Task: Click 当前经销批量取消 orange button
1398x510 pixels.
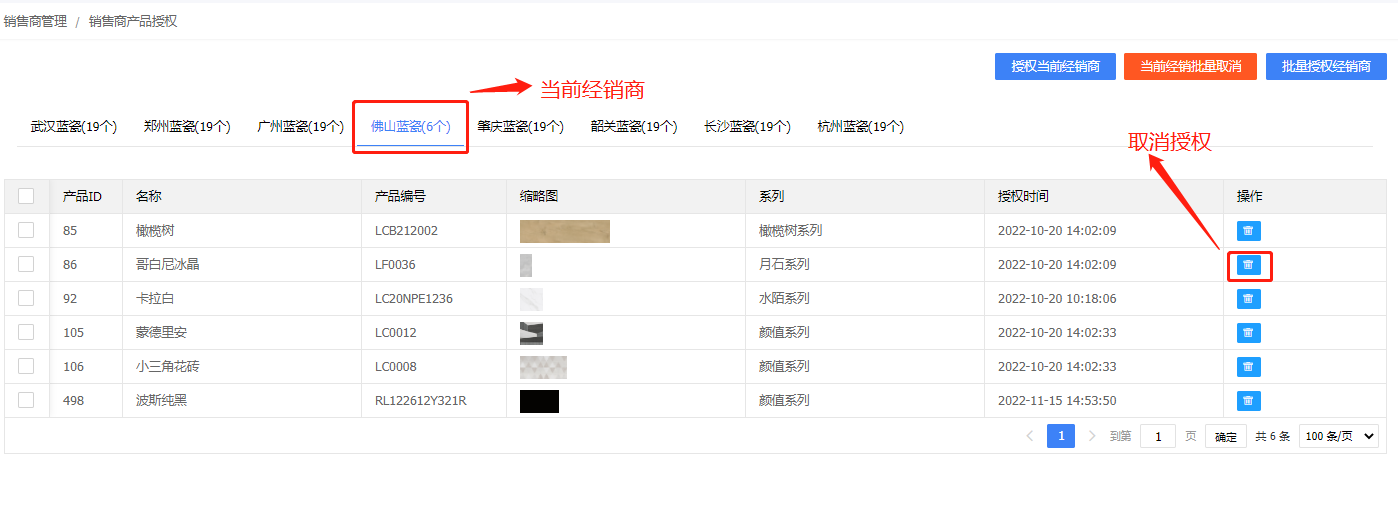Action: pos(1190,66)
